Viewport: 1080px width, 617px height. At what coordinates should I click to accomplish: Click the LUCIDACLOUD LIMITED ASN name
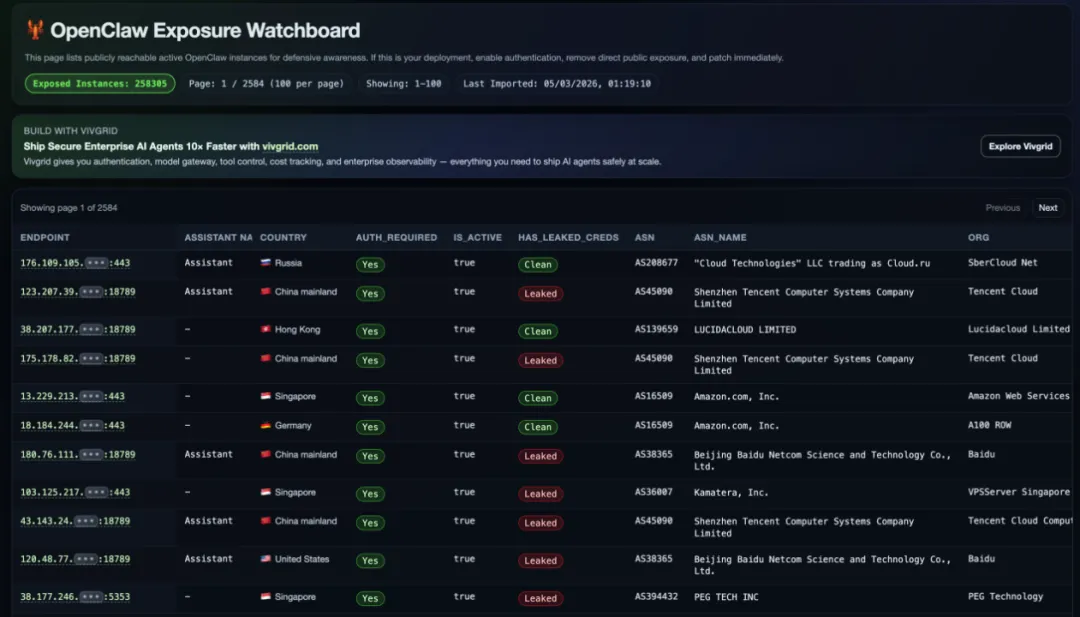[x=745, y=330]
